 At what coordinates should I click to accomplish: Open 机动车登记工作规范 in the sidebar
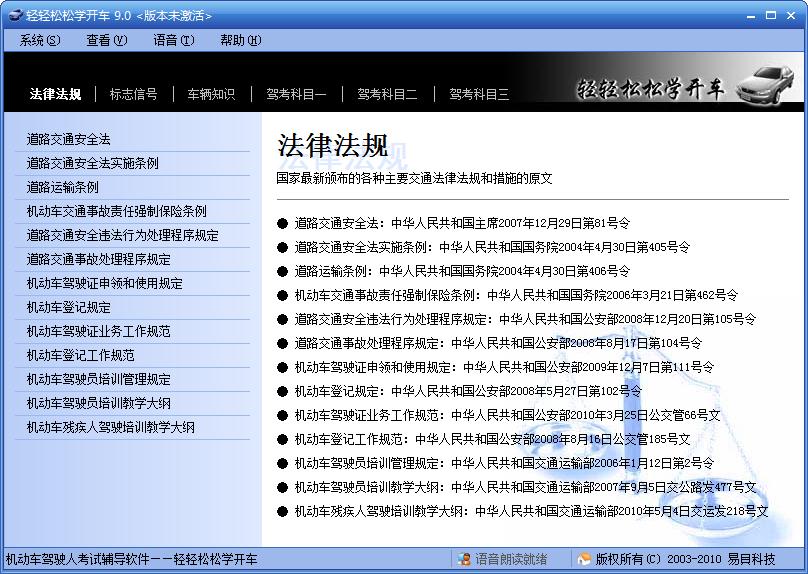80,356
